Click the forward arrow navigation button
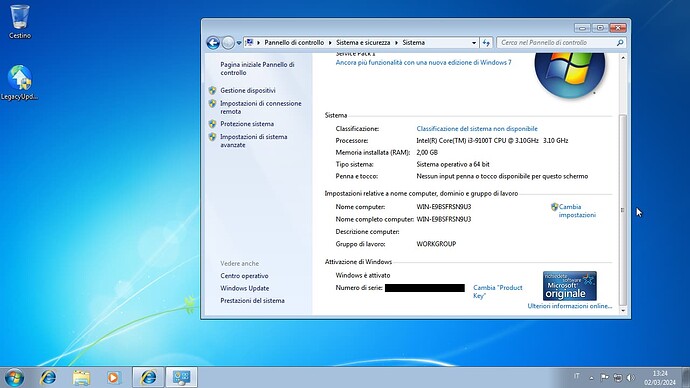Screen dimensions: 690x388 click(228, 43)
